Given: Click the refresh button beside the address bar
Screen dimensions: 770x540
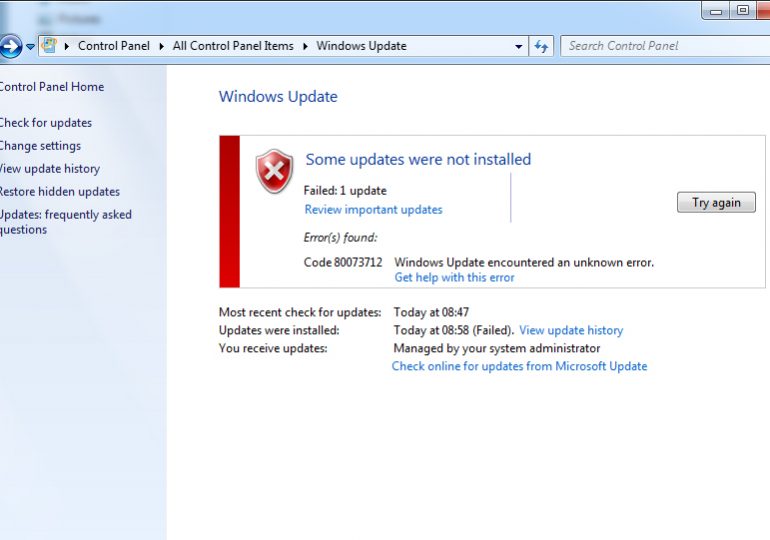Looking at the screenshot, I should point(541,46).
